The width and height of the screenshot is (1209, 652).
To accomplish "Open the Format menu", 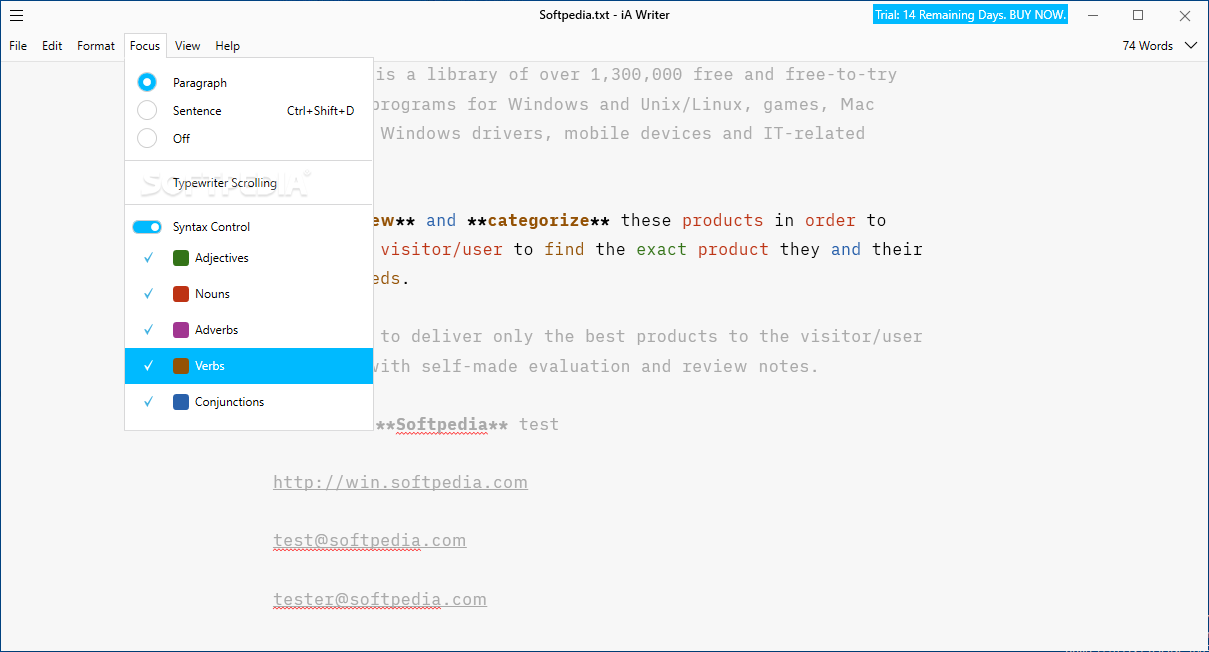I will click(x=96, y=46).
